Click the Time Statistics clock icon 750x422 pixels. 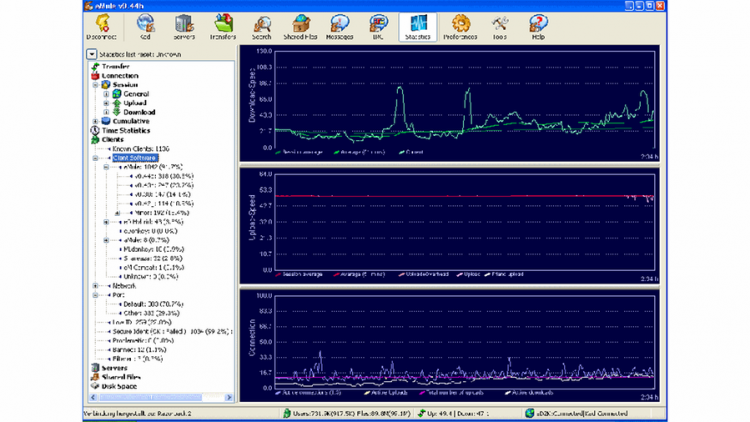[95, 130]
